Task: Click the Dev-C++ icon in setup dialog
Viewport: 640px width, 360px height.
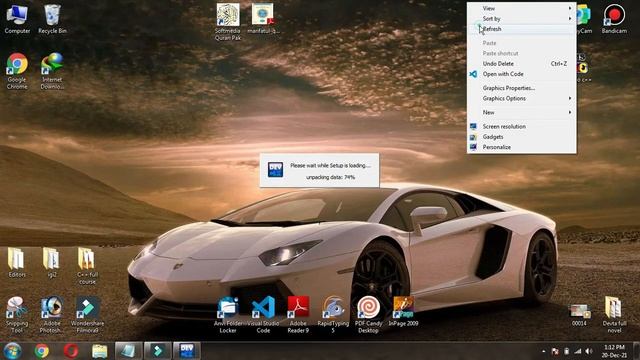Action: [x=275, y=170]
